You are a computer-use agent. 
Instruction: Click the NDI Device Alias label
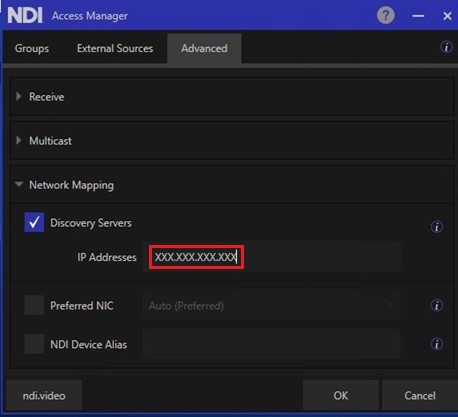(89, 344)
